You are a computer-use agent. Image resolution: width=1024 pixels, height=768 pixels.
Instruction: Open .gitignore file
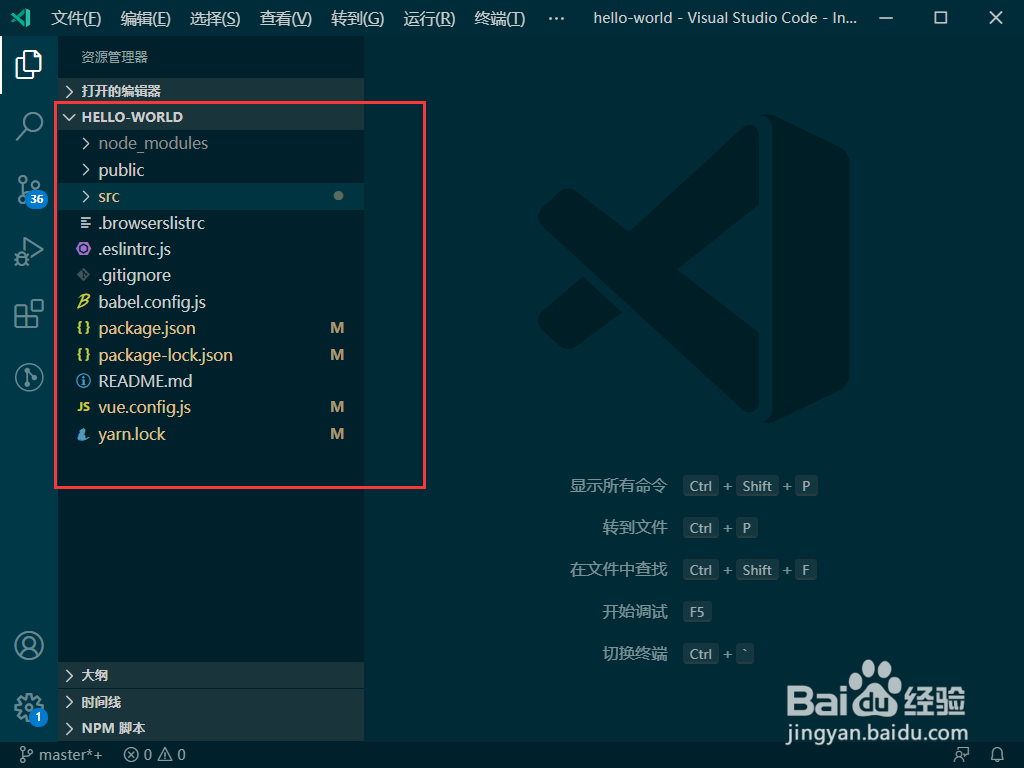[x=211, y=275]
